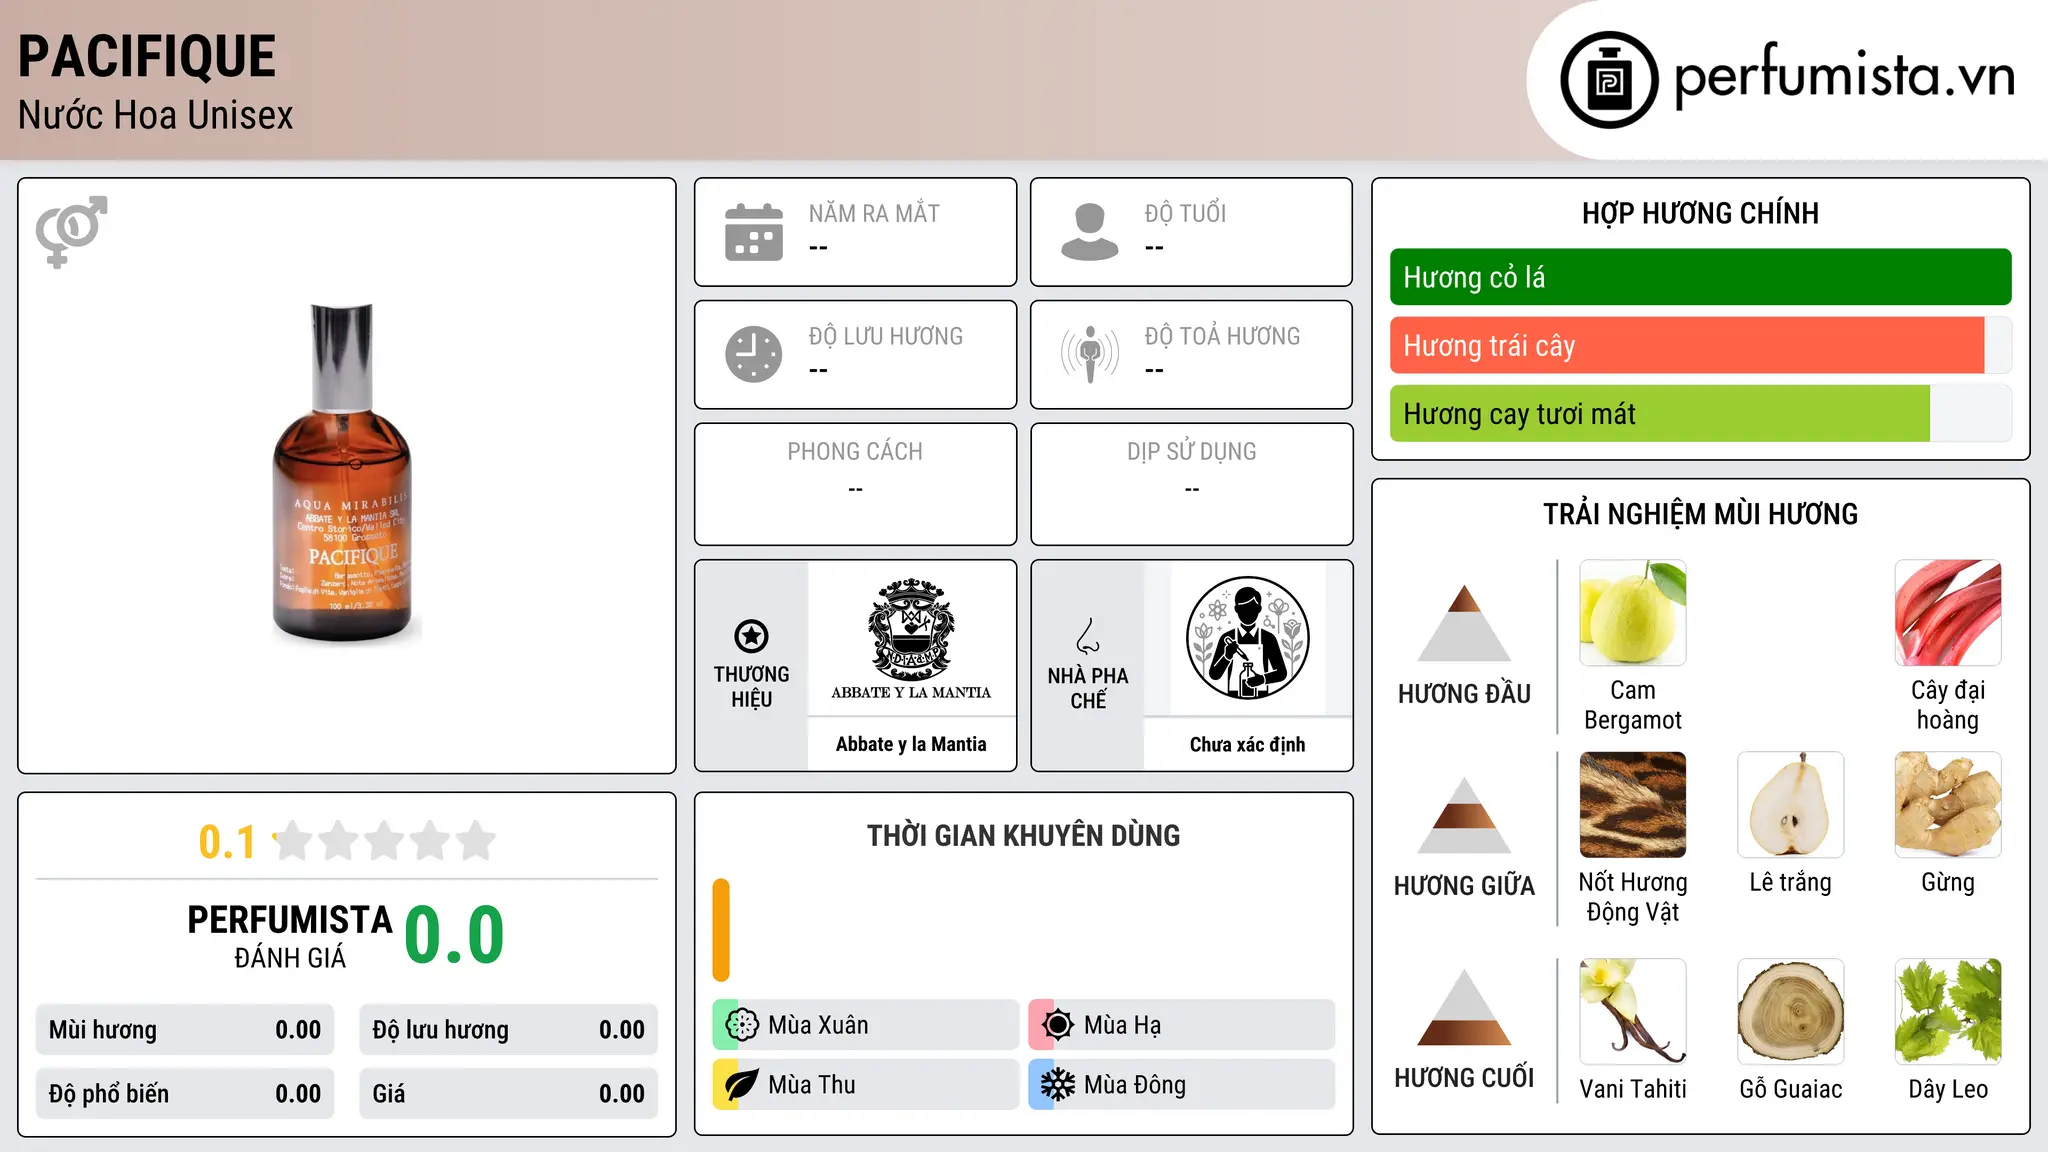Click the perfumista.vn bottle logo icon

tap(1609, 80)
